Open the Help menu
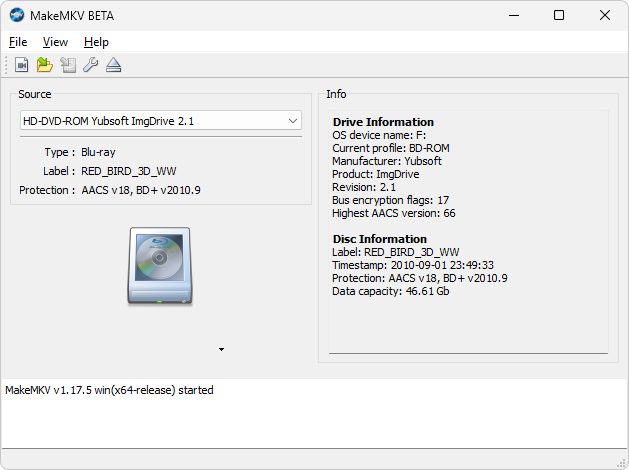The image size is (629, 470). tap(96, 42)
